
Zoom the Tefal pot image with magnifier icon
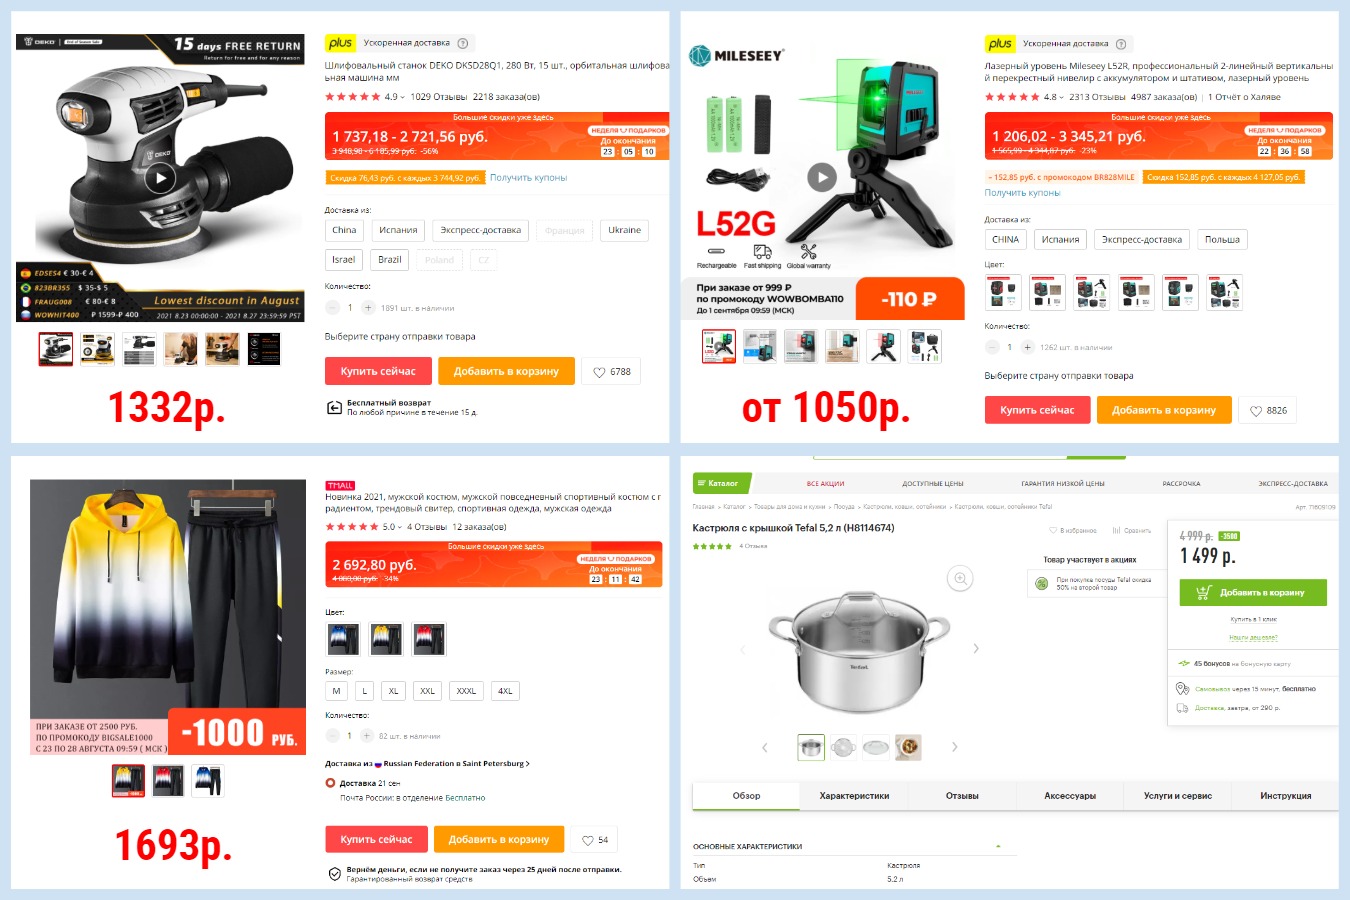(x=960, y=578)
